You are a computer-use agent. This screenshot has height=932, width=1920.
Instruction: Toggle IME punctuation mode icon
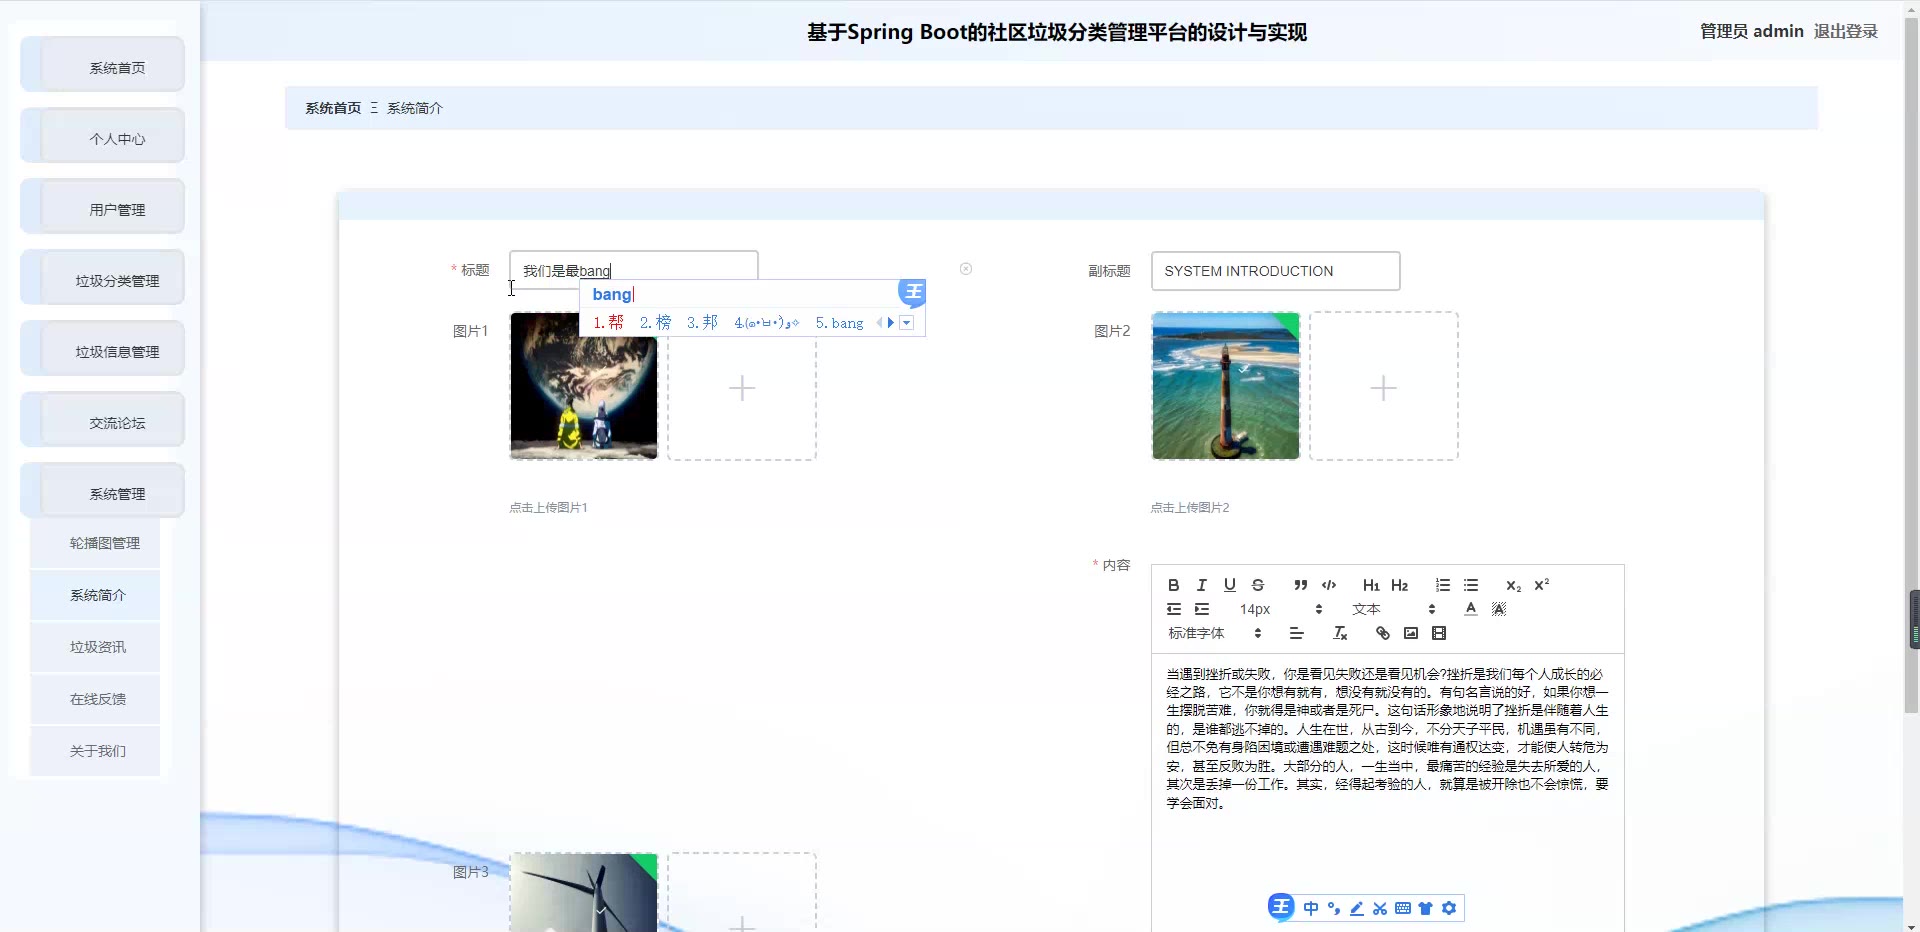click(1334, 908)
